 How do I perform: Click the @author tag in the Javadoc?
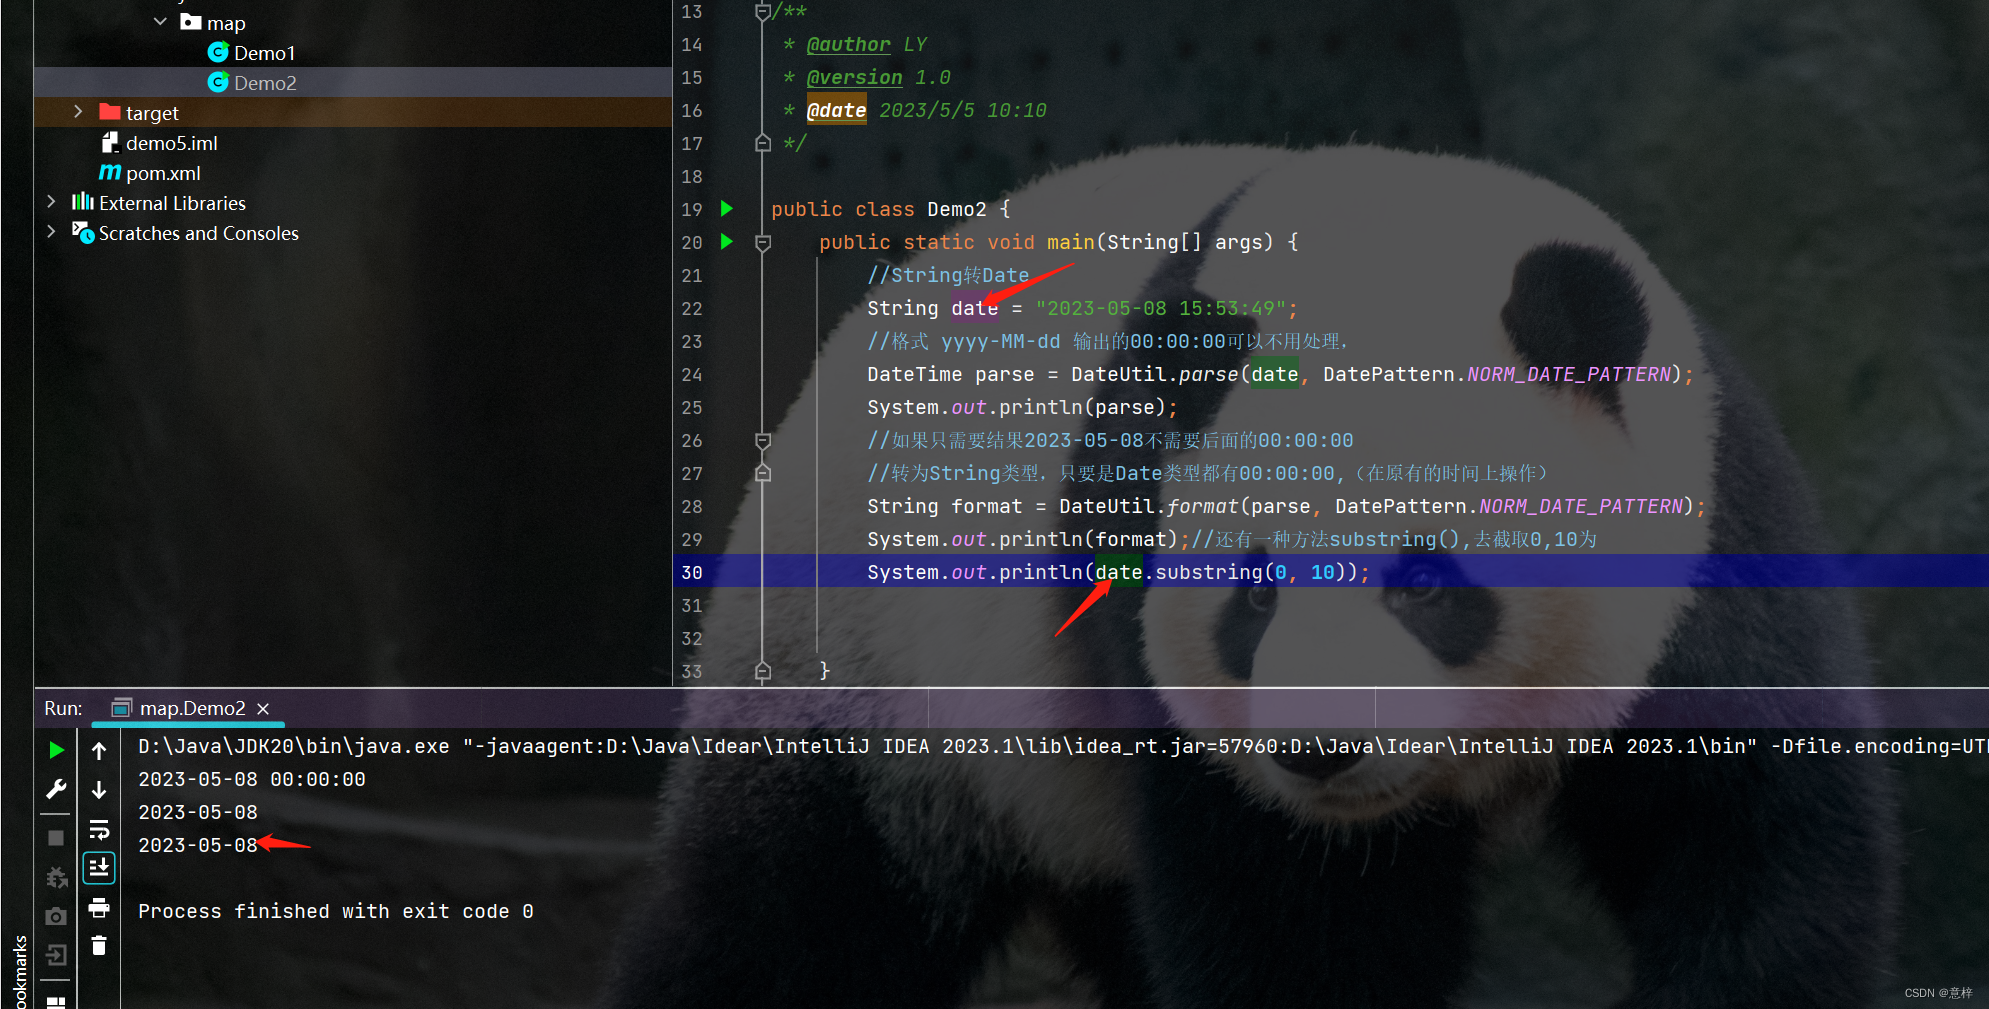tap(848, 44)
